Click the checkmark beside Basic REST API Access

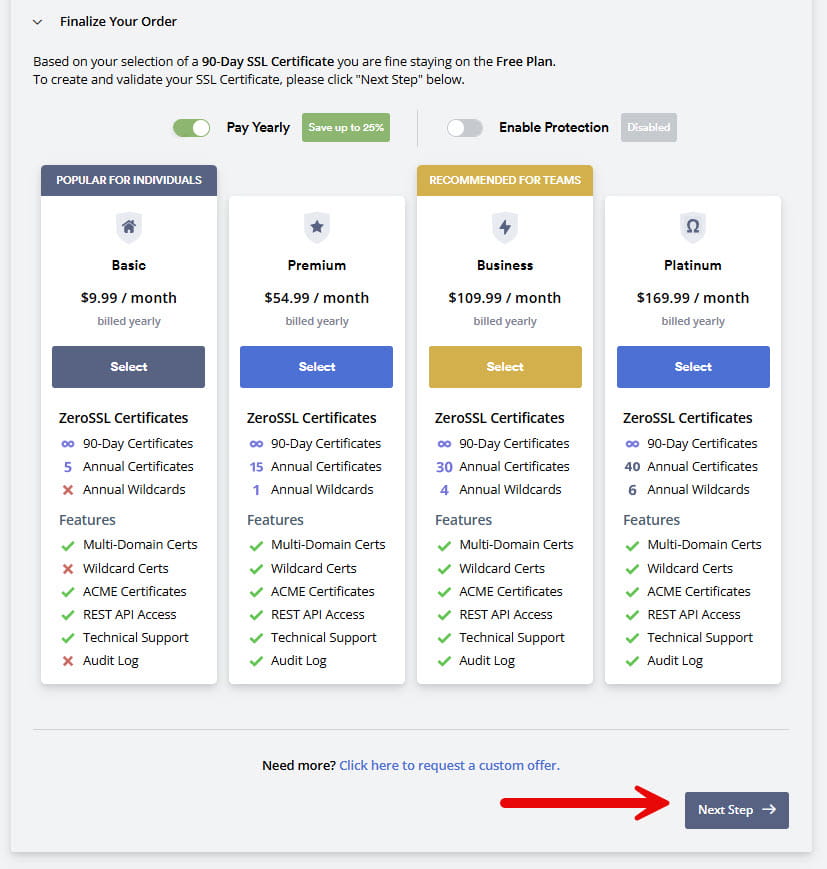coord(68,615)
